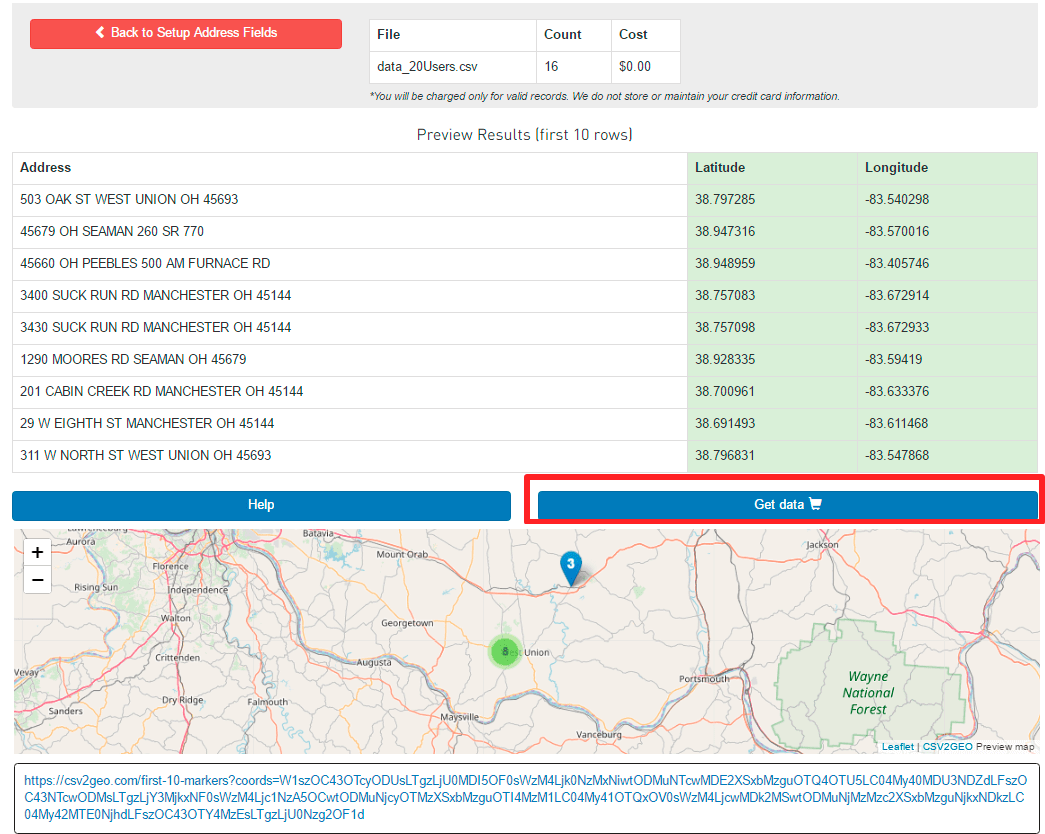1045x834 pixels.
Task: Click the green cluster marker labeled 8
Action: (505, 651)
